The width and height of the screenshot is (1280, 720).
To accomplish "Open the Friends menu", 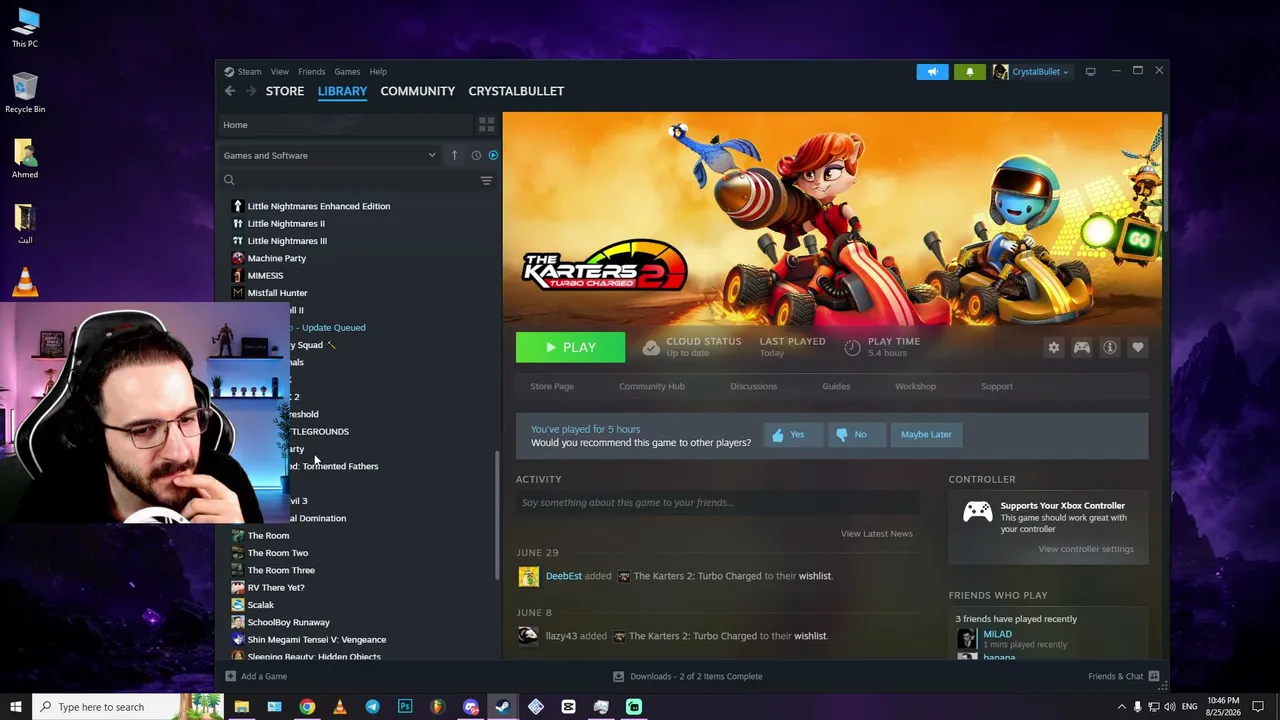I will coord(311,72).
